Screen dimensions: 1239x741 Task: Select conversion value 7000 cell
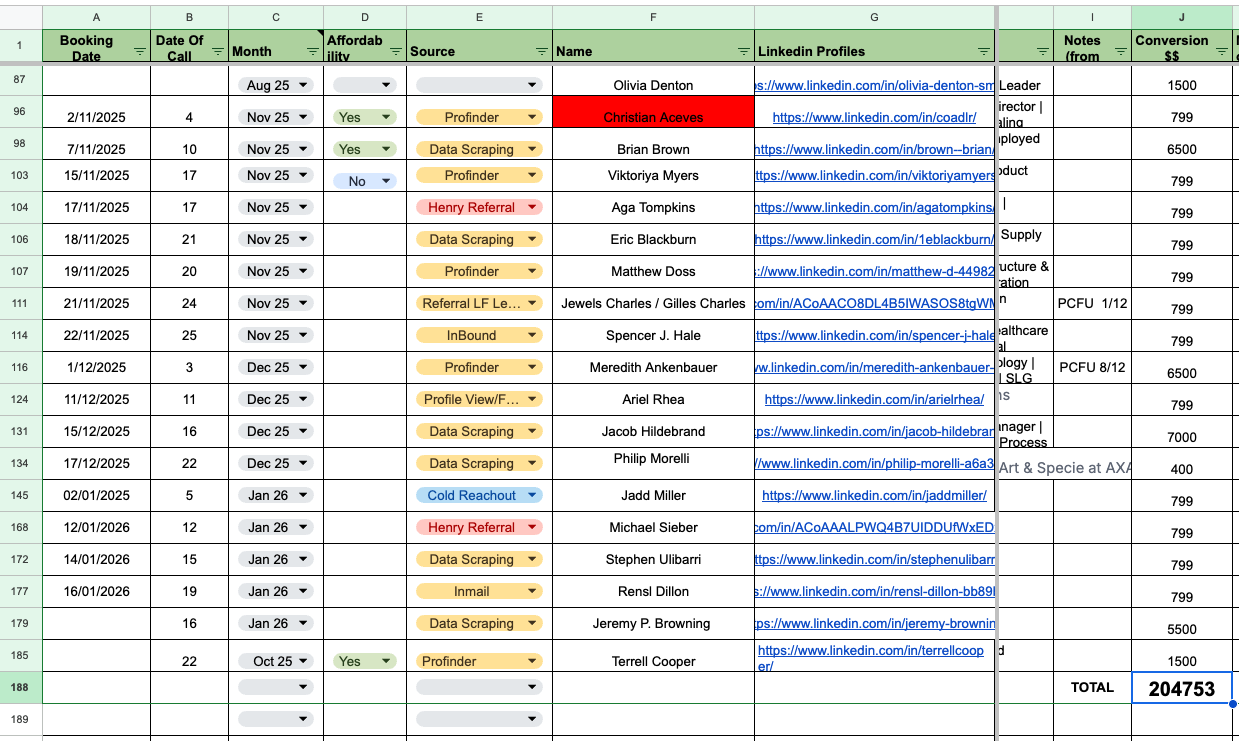(x=1182, y=431)
